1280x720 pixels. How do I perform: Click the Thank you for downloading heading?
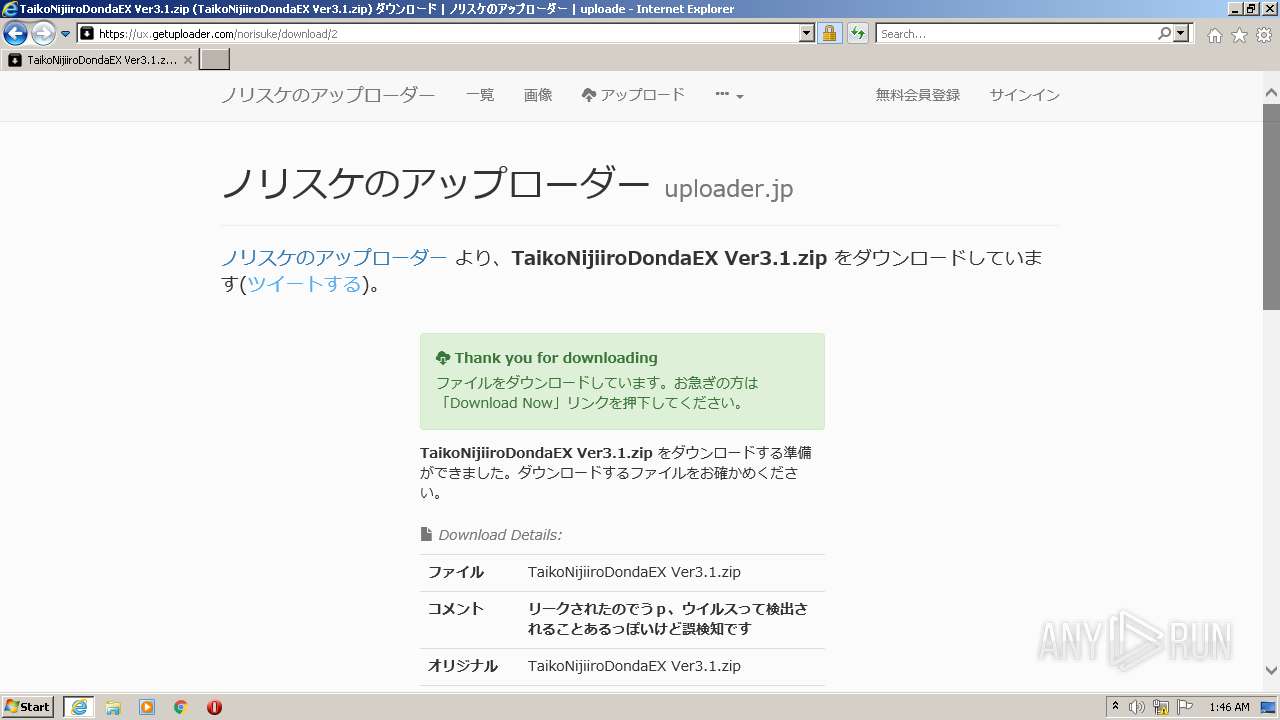[x=556, y=358]
